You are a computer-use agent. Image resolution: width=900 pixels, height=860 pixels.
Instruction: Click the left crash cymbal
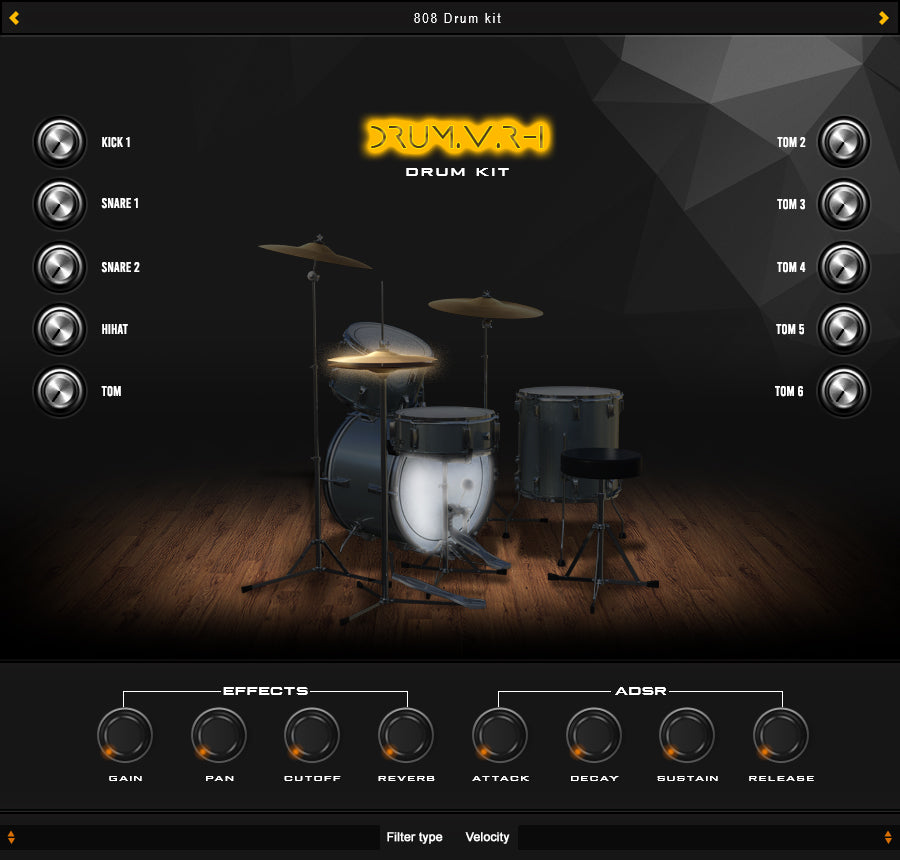(315, 254)
